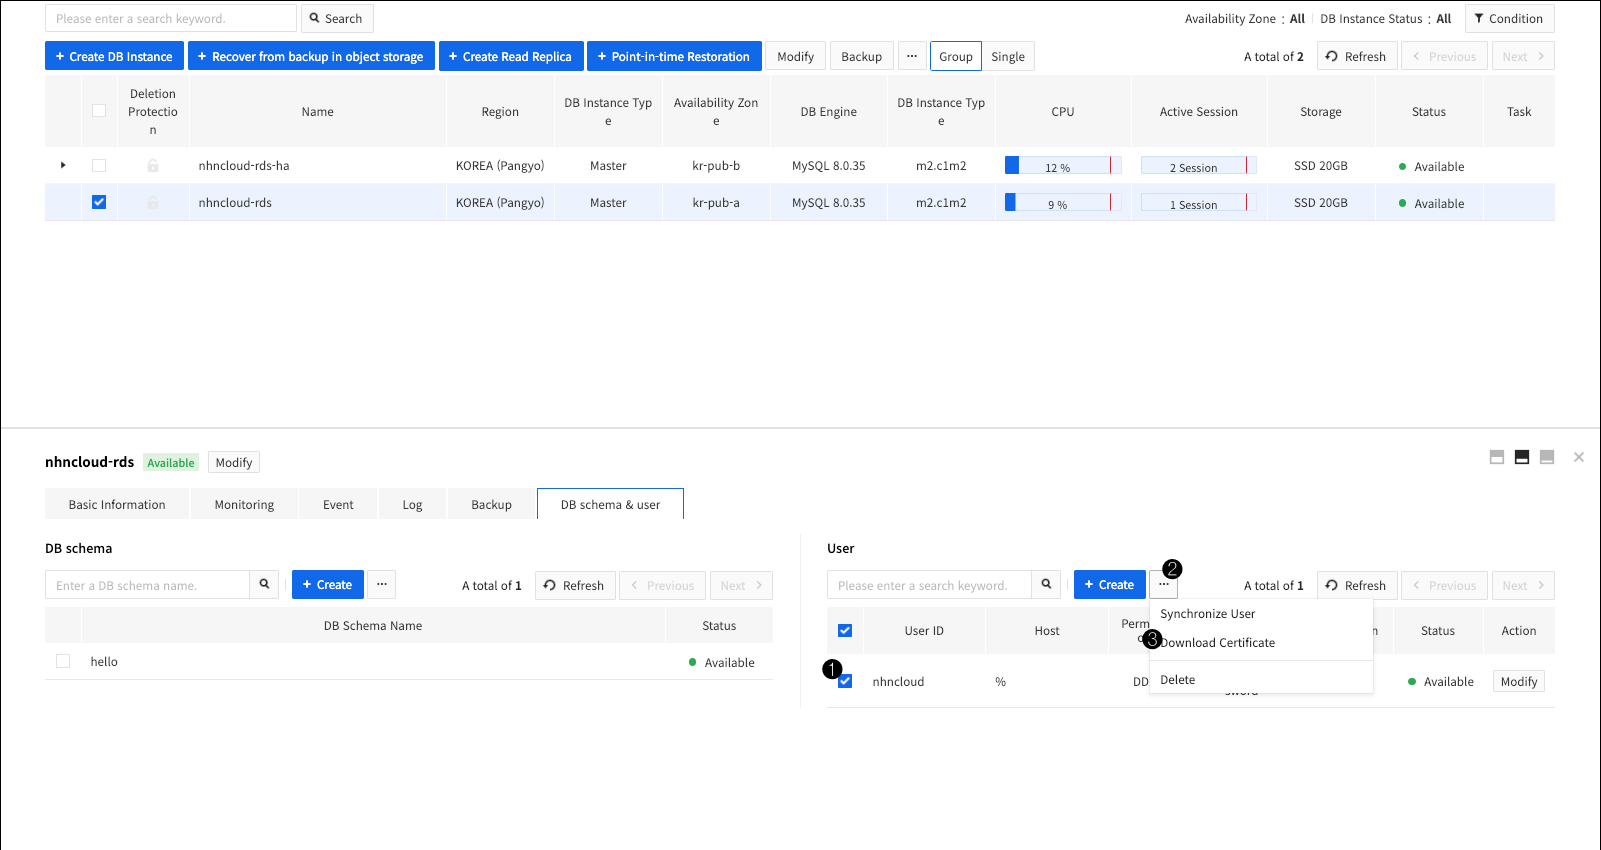The width and height of the screenshot is (1601, 850).
Task: Close the nhncloud-rds detail panel
Action: coord(1579,457)
